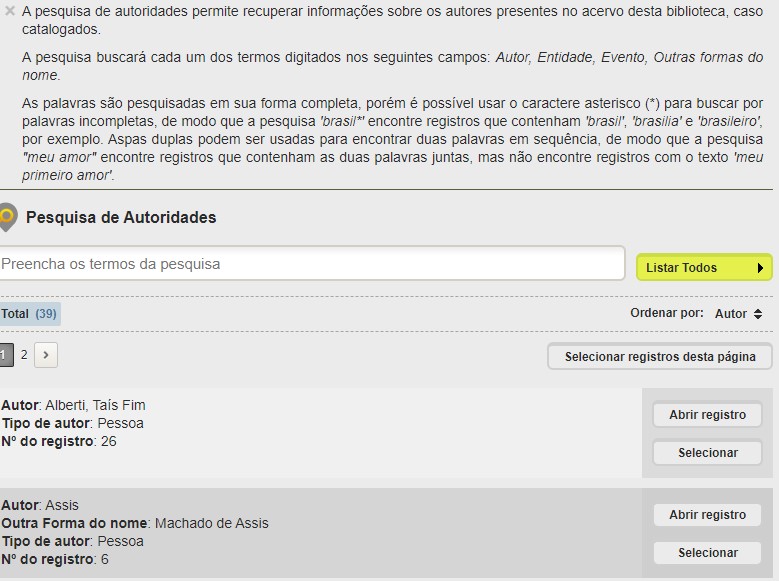
Task: Close the help text with the X icon
Action: click(10, 12)
